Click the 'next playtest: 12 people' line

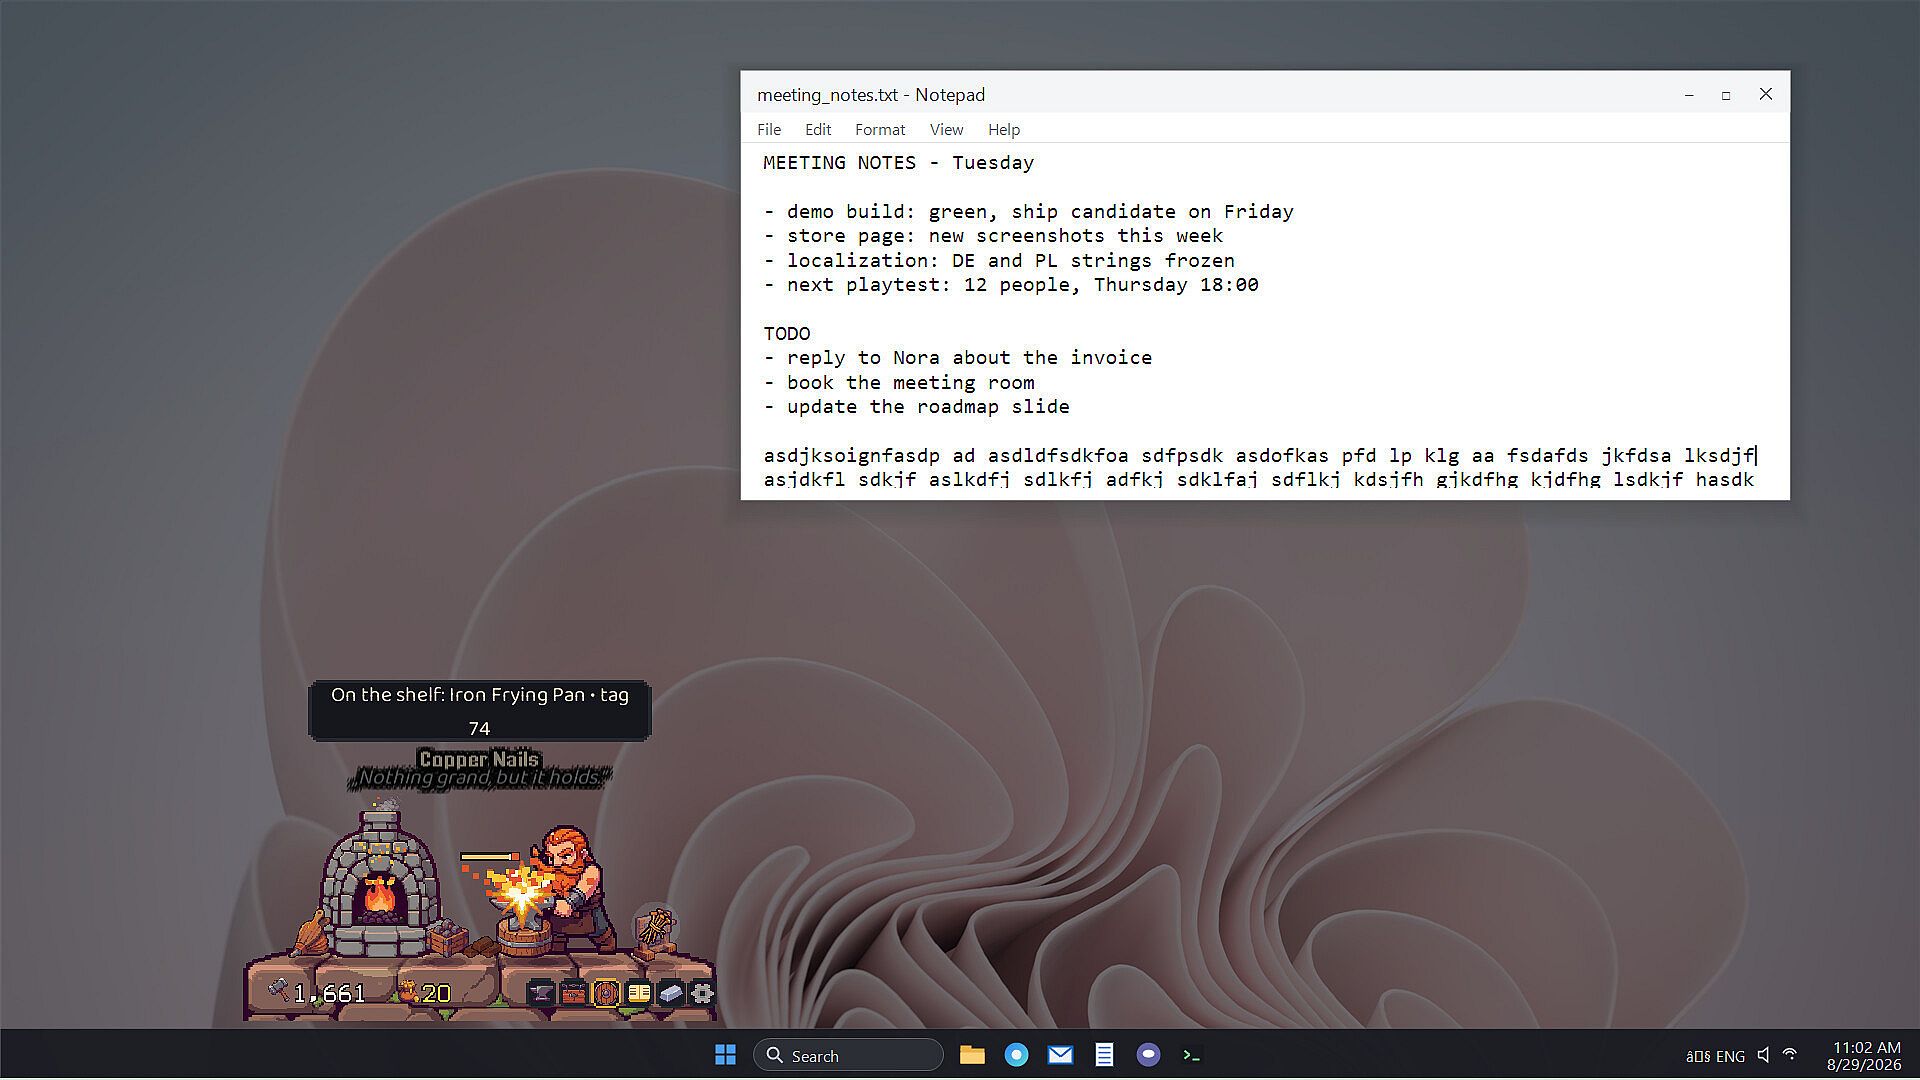[x=1011, y=285]
